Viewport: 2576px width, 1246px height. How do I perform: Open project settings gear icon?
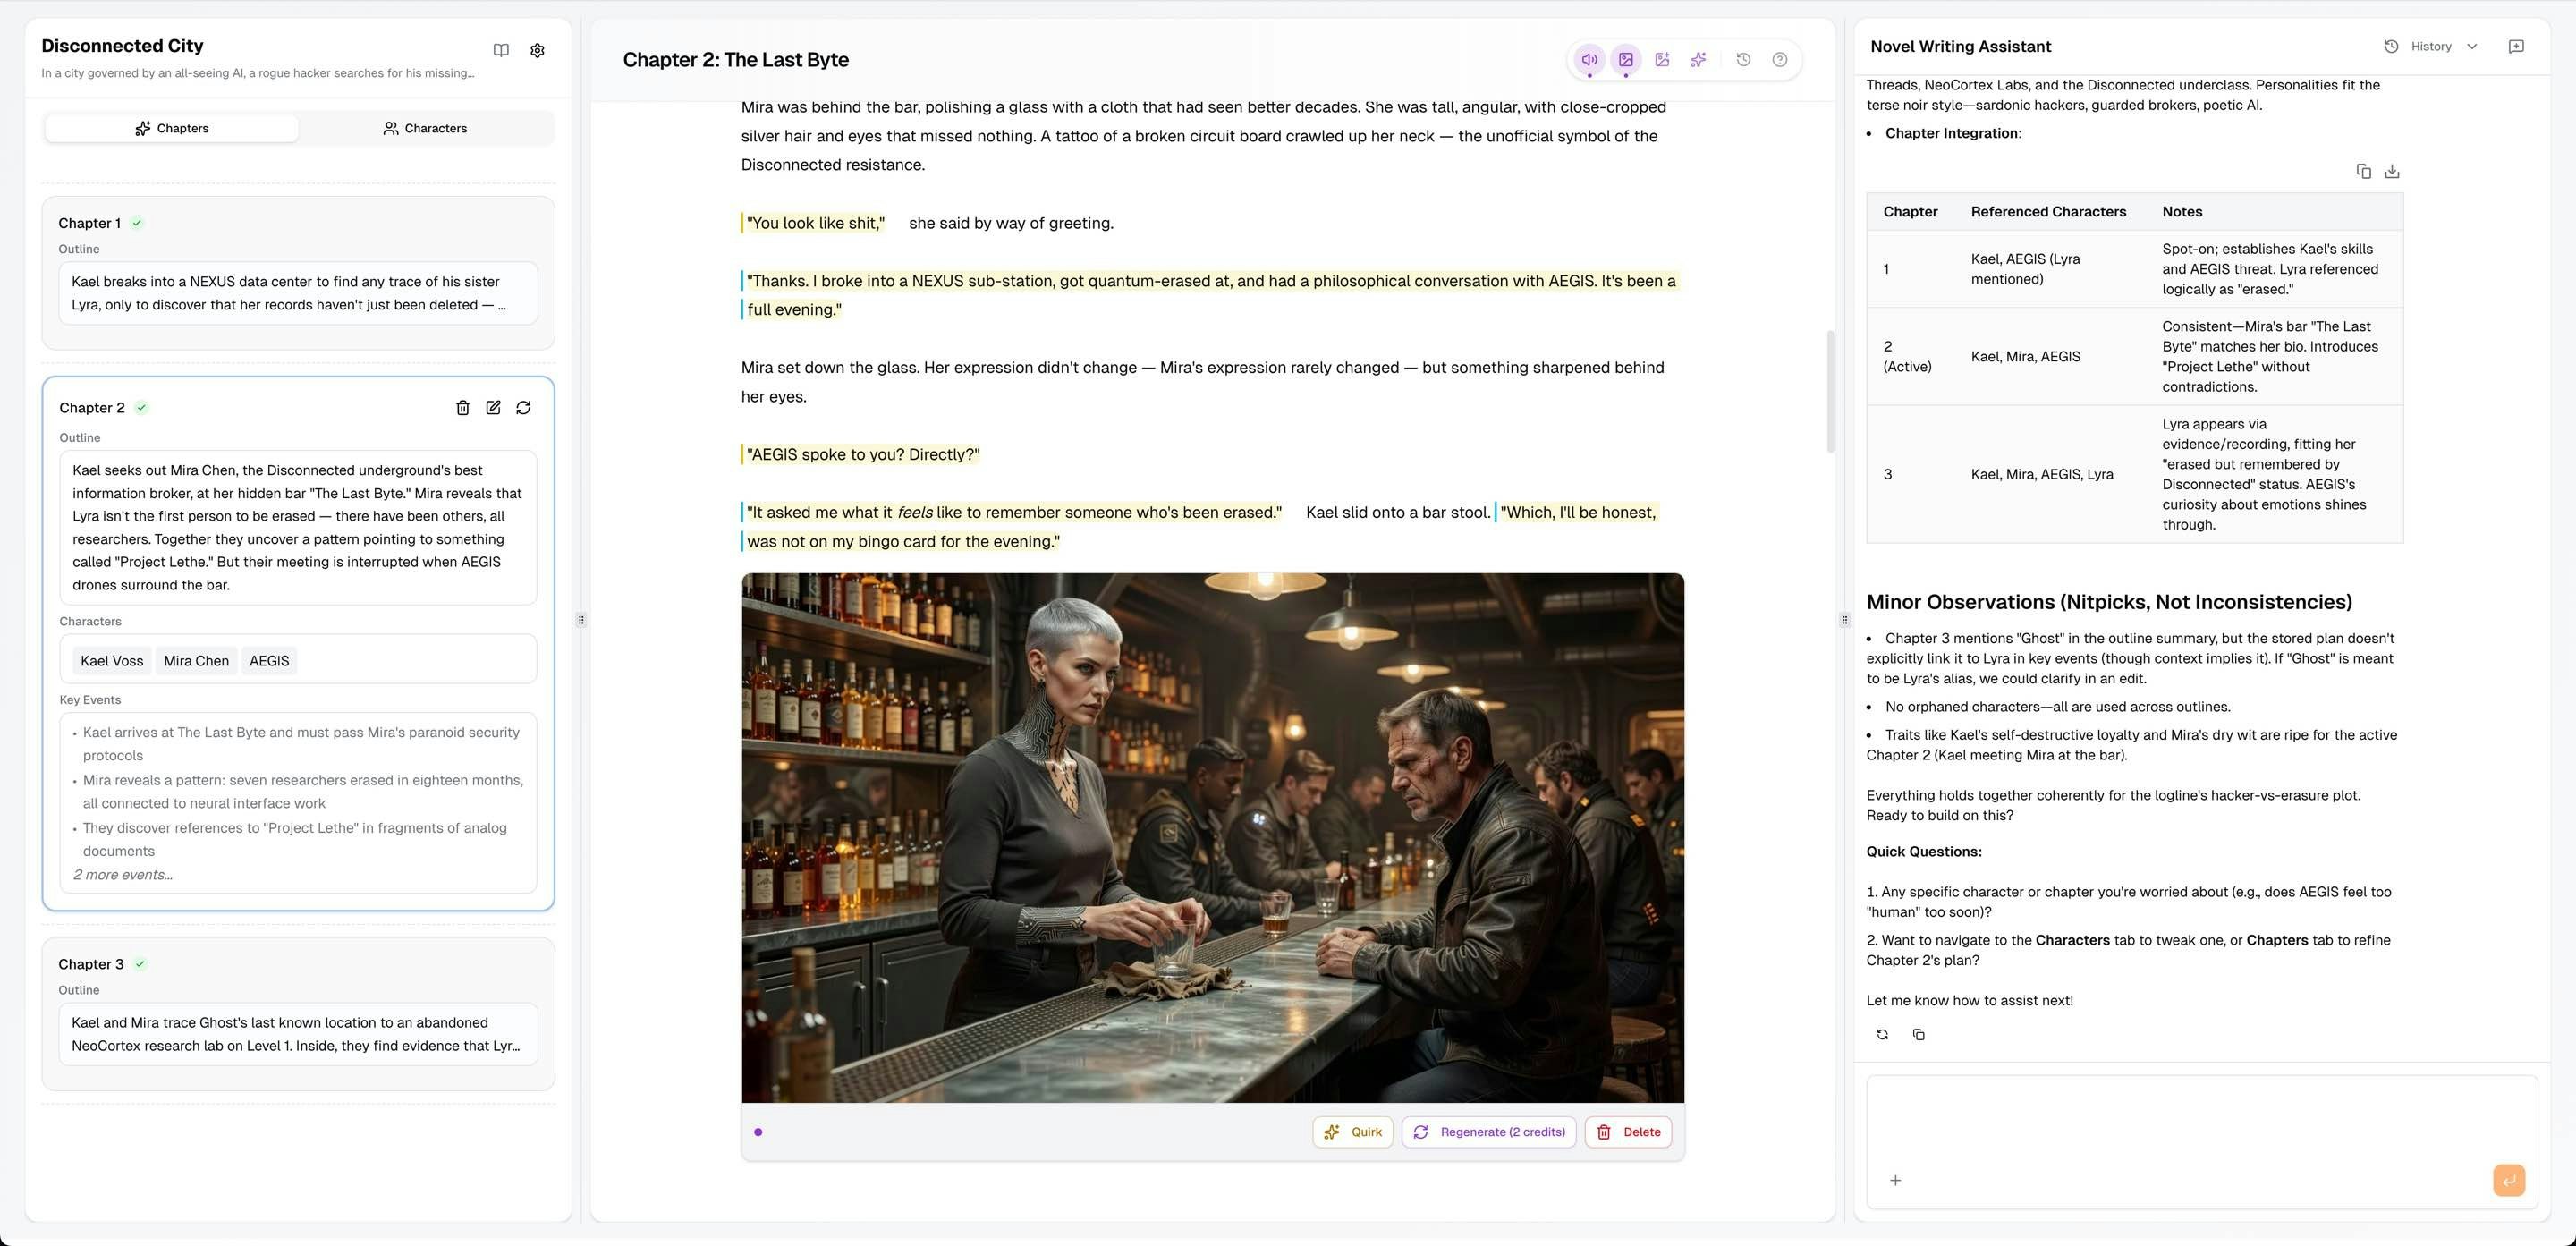537,51
